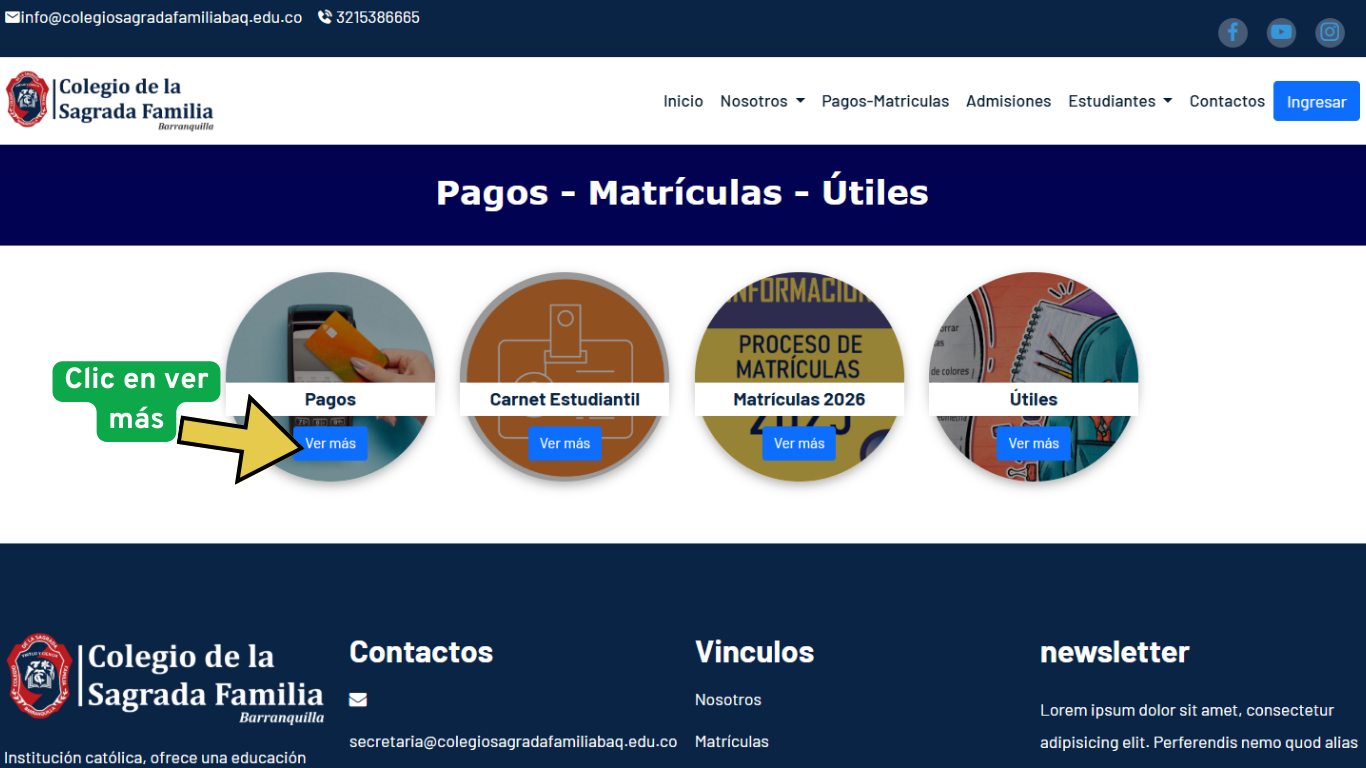The image size is (1366, 768).
Task: Click the footer school crest logo
Action: (39, 676)
